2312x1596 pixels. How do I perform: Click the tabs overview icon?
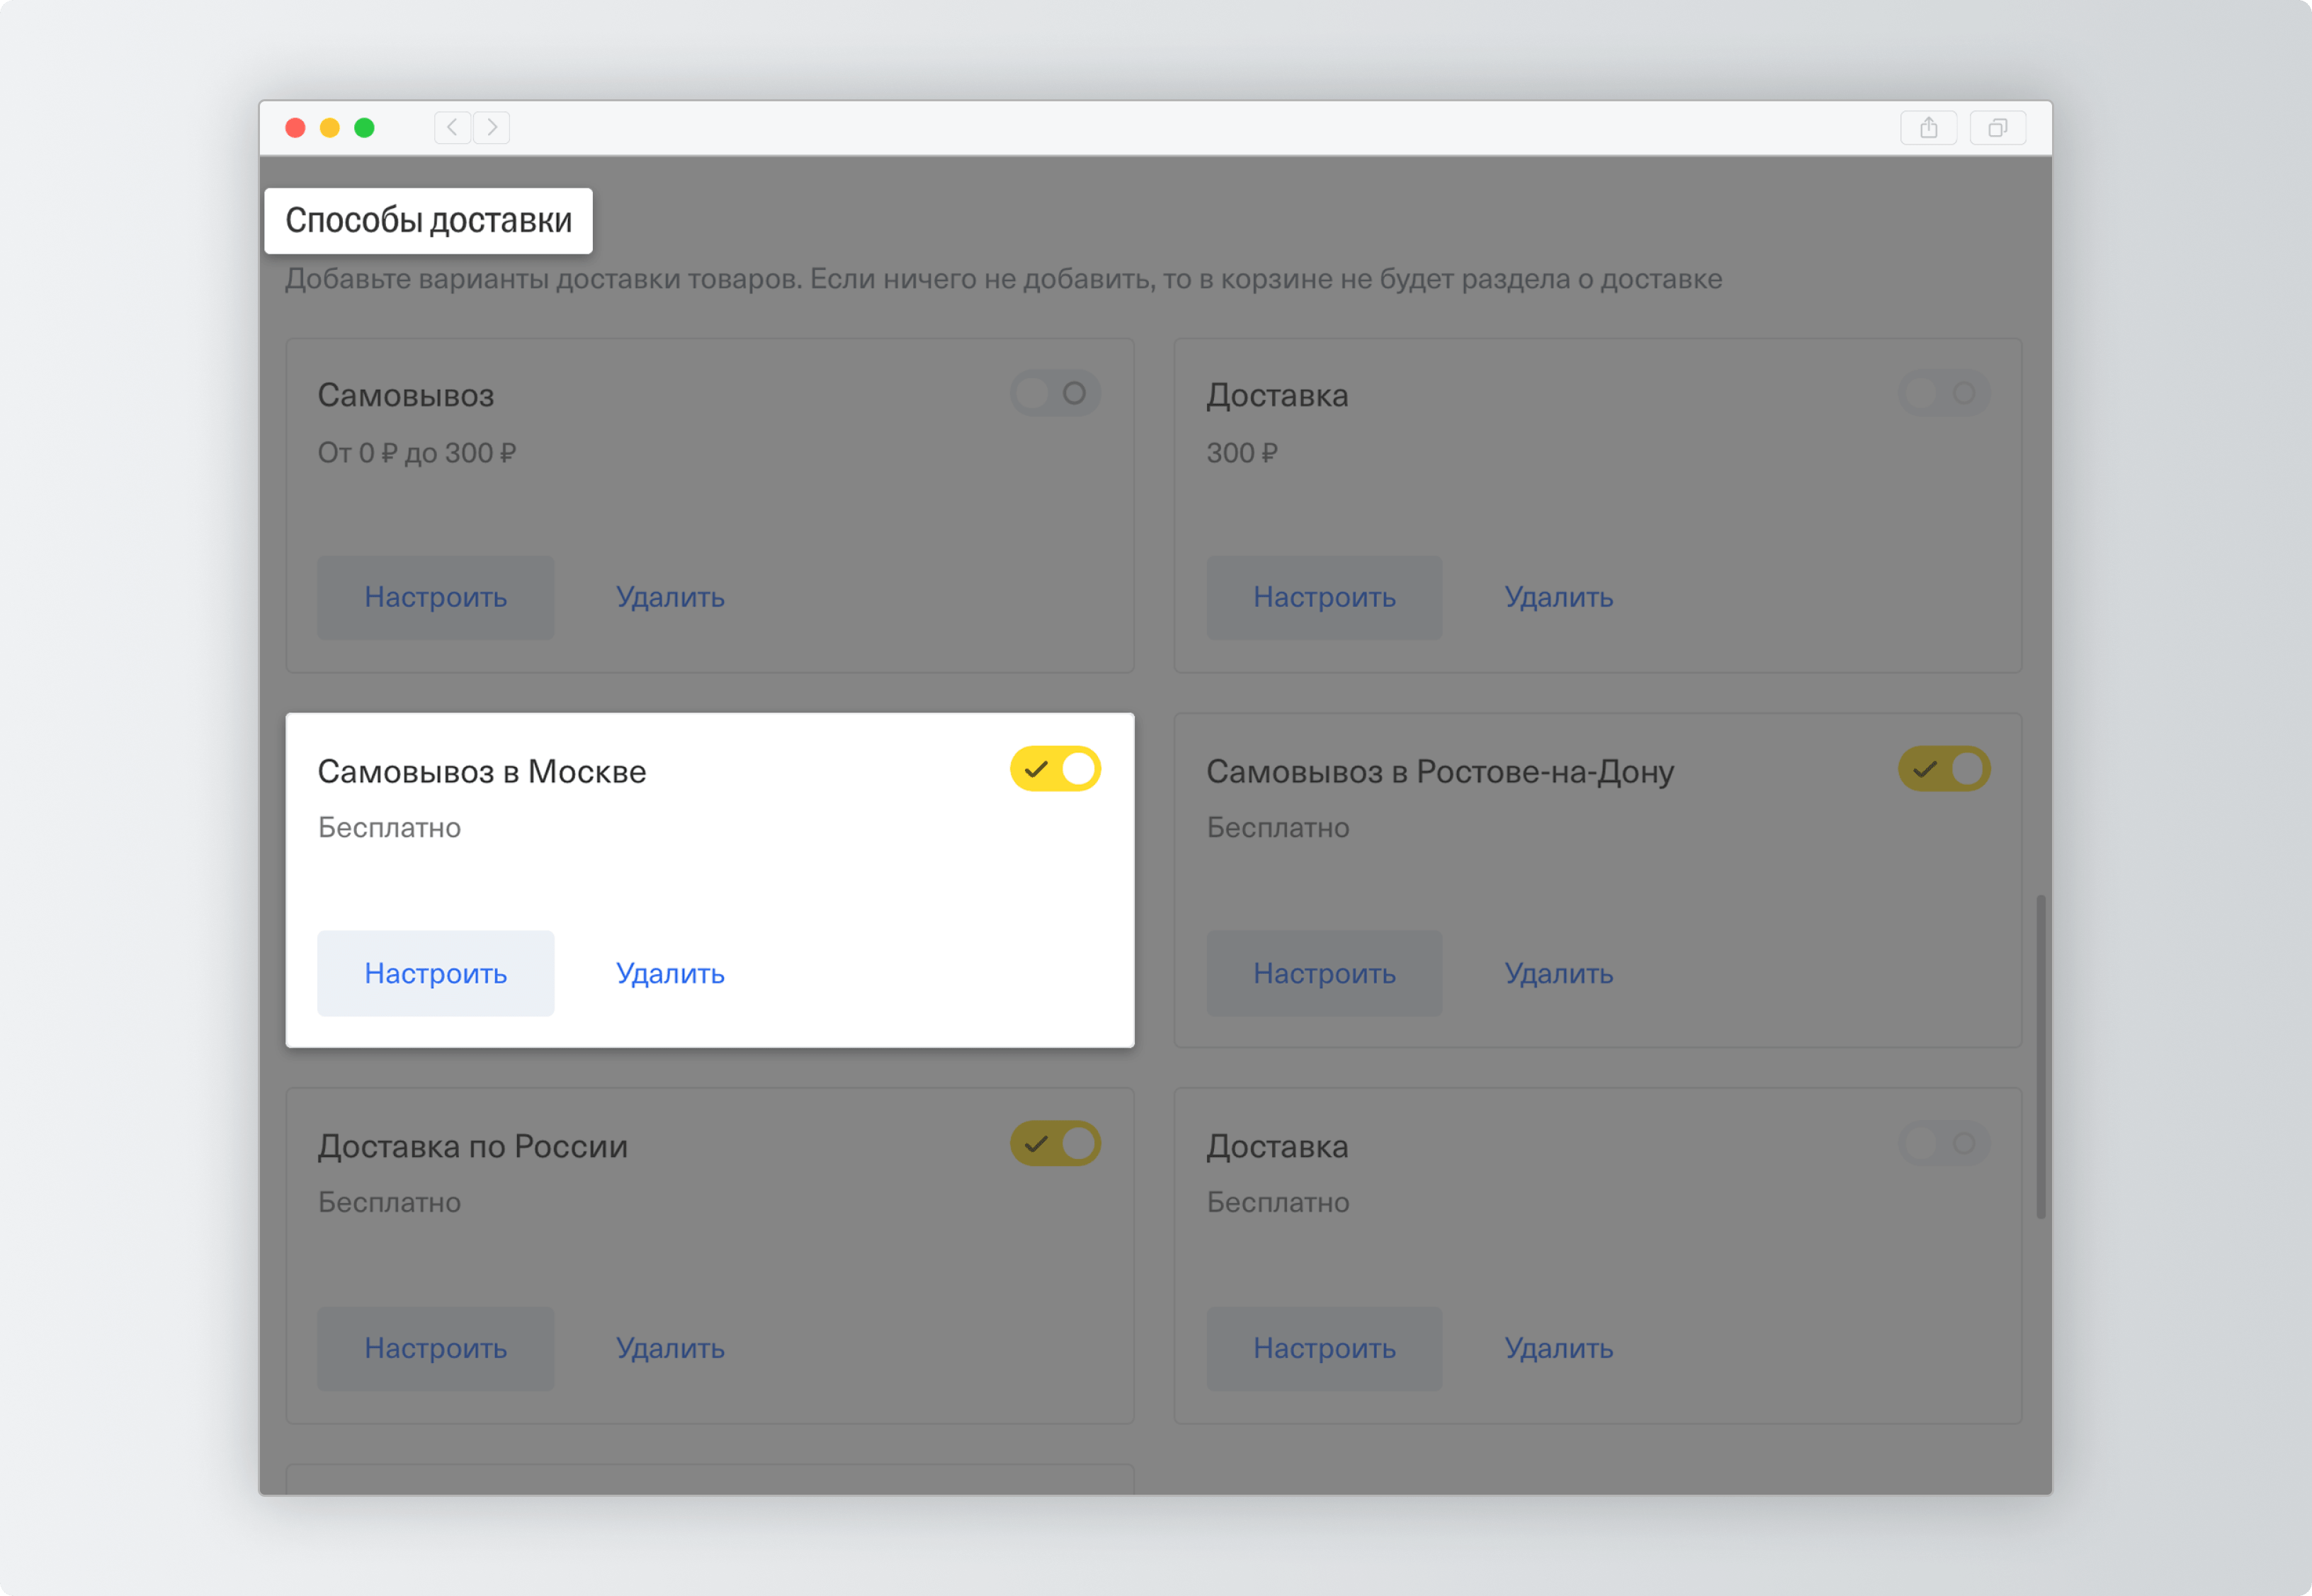click(1997, 128)
